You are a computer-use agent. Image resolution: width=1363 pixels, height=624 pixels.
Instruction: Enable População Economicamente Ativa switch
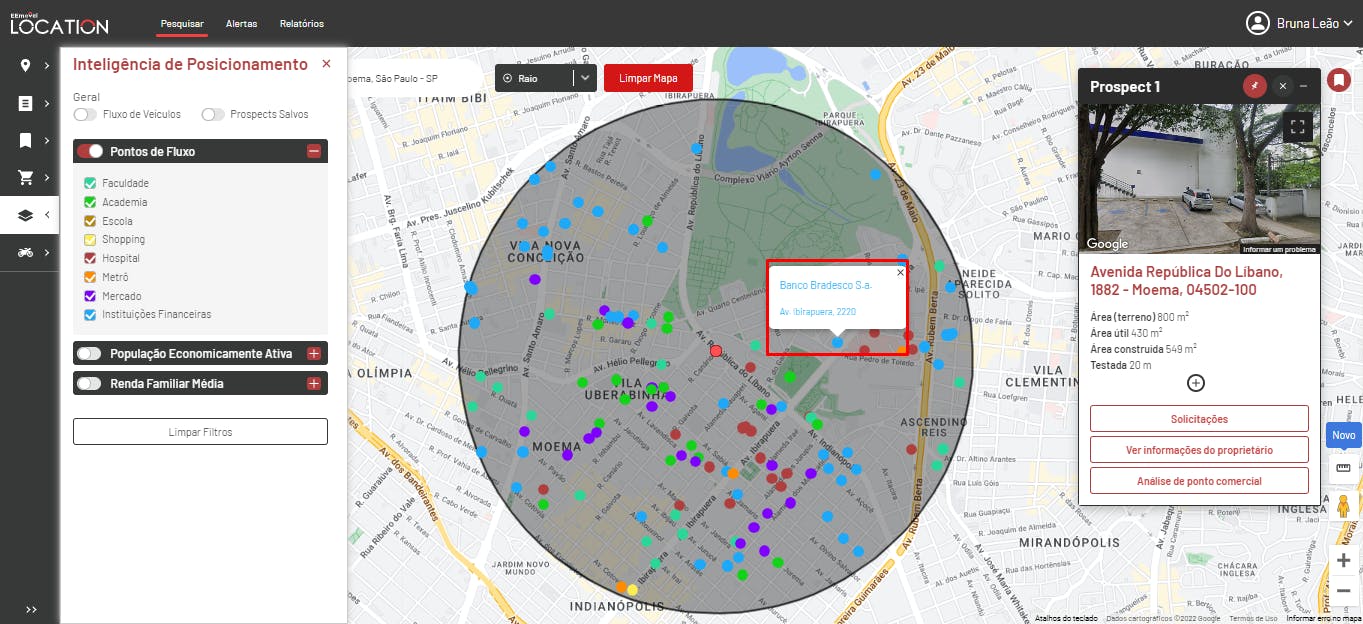90,353
